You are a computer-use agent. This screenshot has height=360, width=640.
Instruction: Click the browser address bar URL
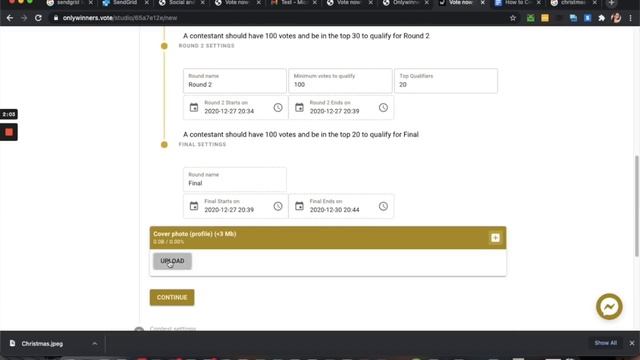[120, 18]
